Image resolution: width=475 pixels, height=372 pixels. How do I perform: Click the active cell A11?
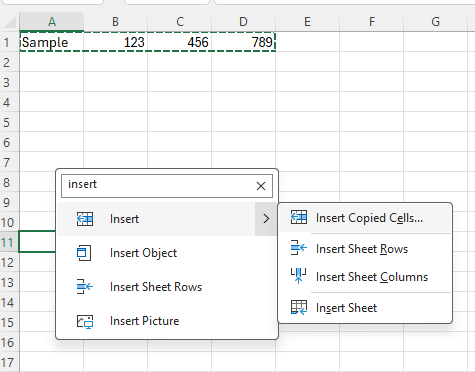37,242
